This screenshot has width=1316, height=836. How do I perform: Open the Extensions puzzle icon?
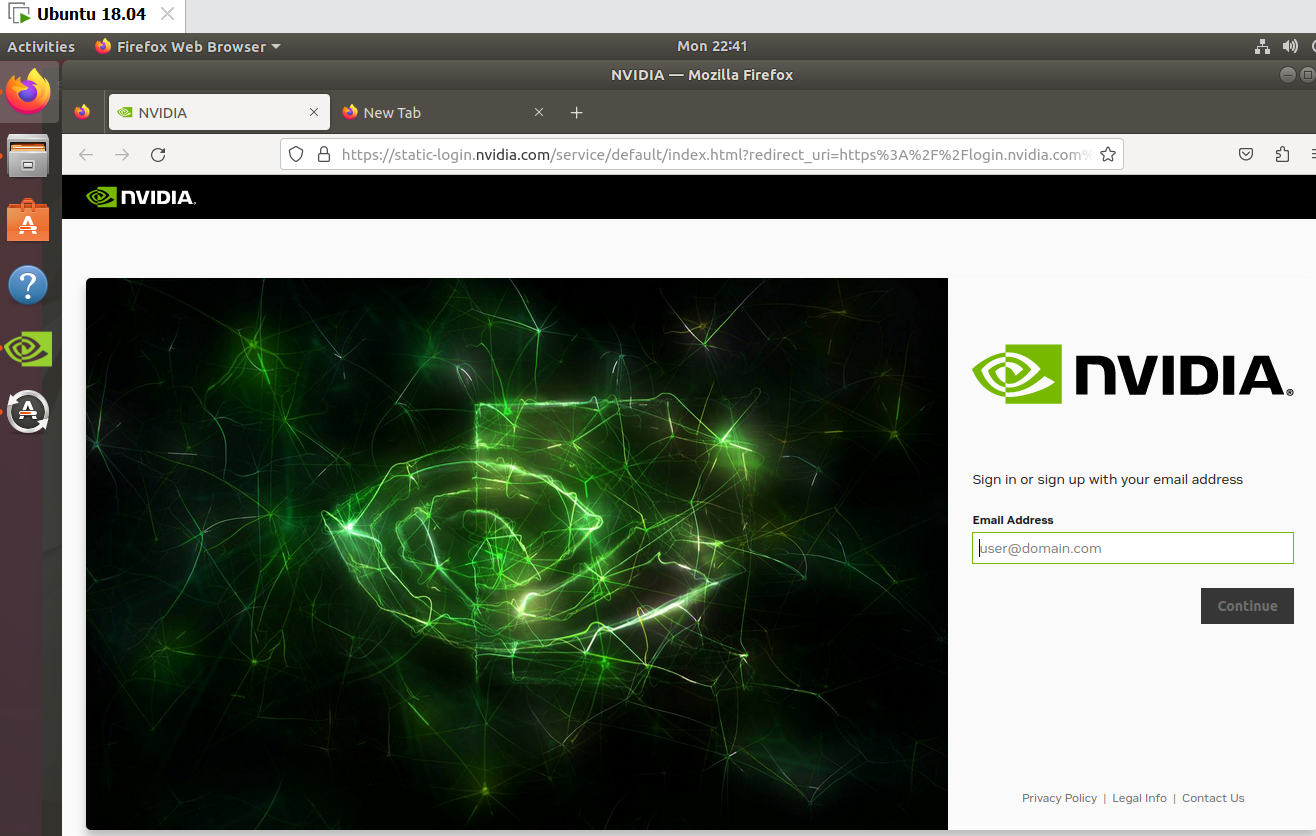pos(1283,154)
